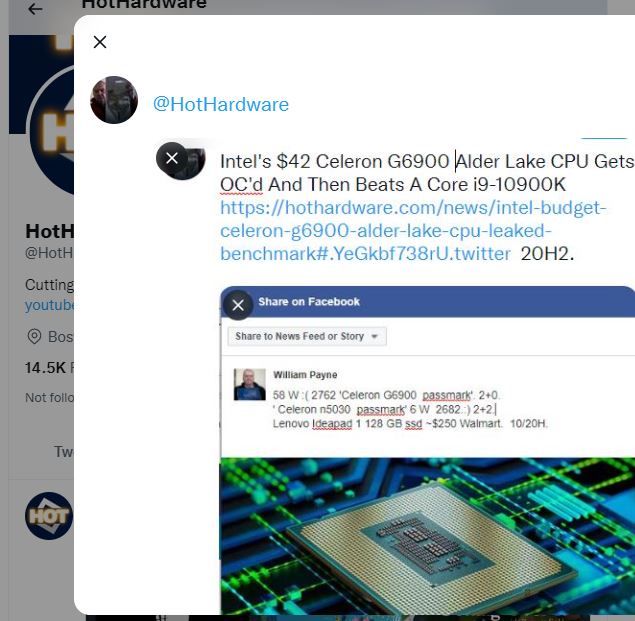Place cursor in the Intel's $42 Celeron tweet text
The width and height of the screenshot is (635, 621).
point(427,173)
